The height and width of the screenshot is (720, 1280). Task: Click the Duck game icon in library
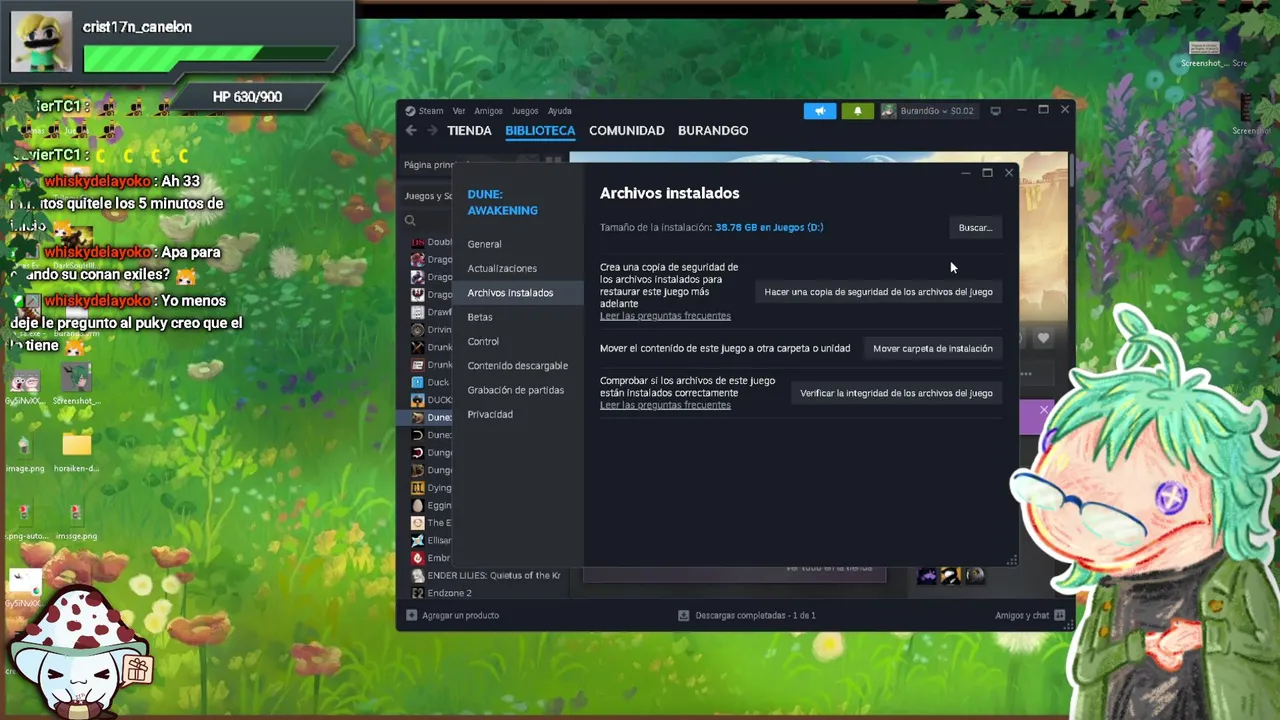click(x=417, y=382)
